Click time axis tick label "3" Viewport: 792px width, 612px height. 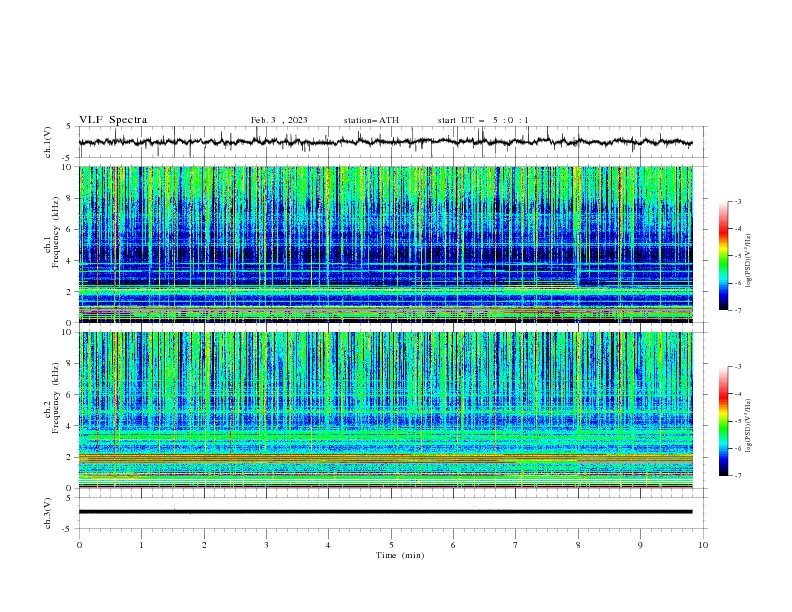tap(266, 545)
